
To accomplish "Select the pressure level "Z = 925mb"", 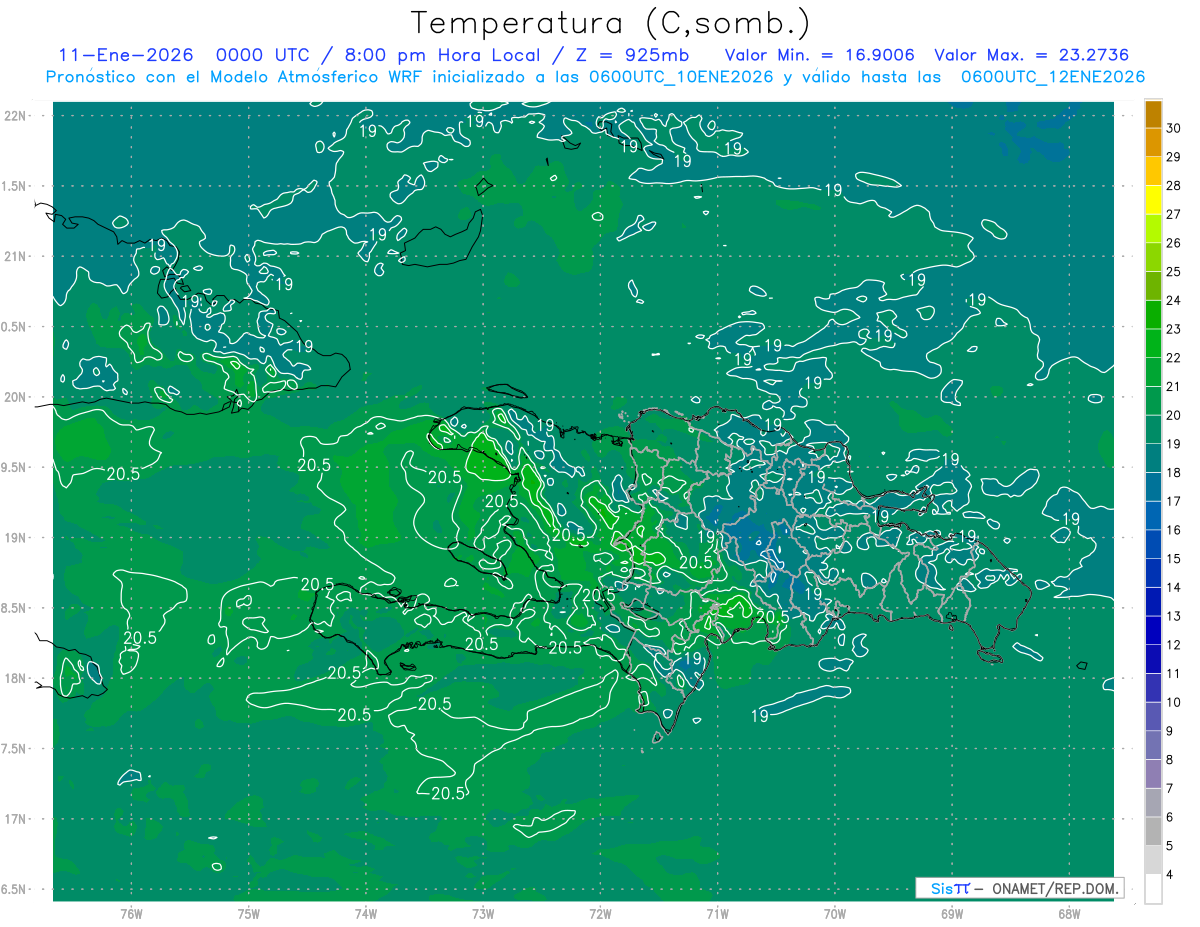I will [632, 56].
